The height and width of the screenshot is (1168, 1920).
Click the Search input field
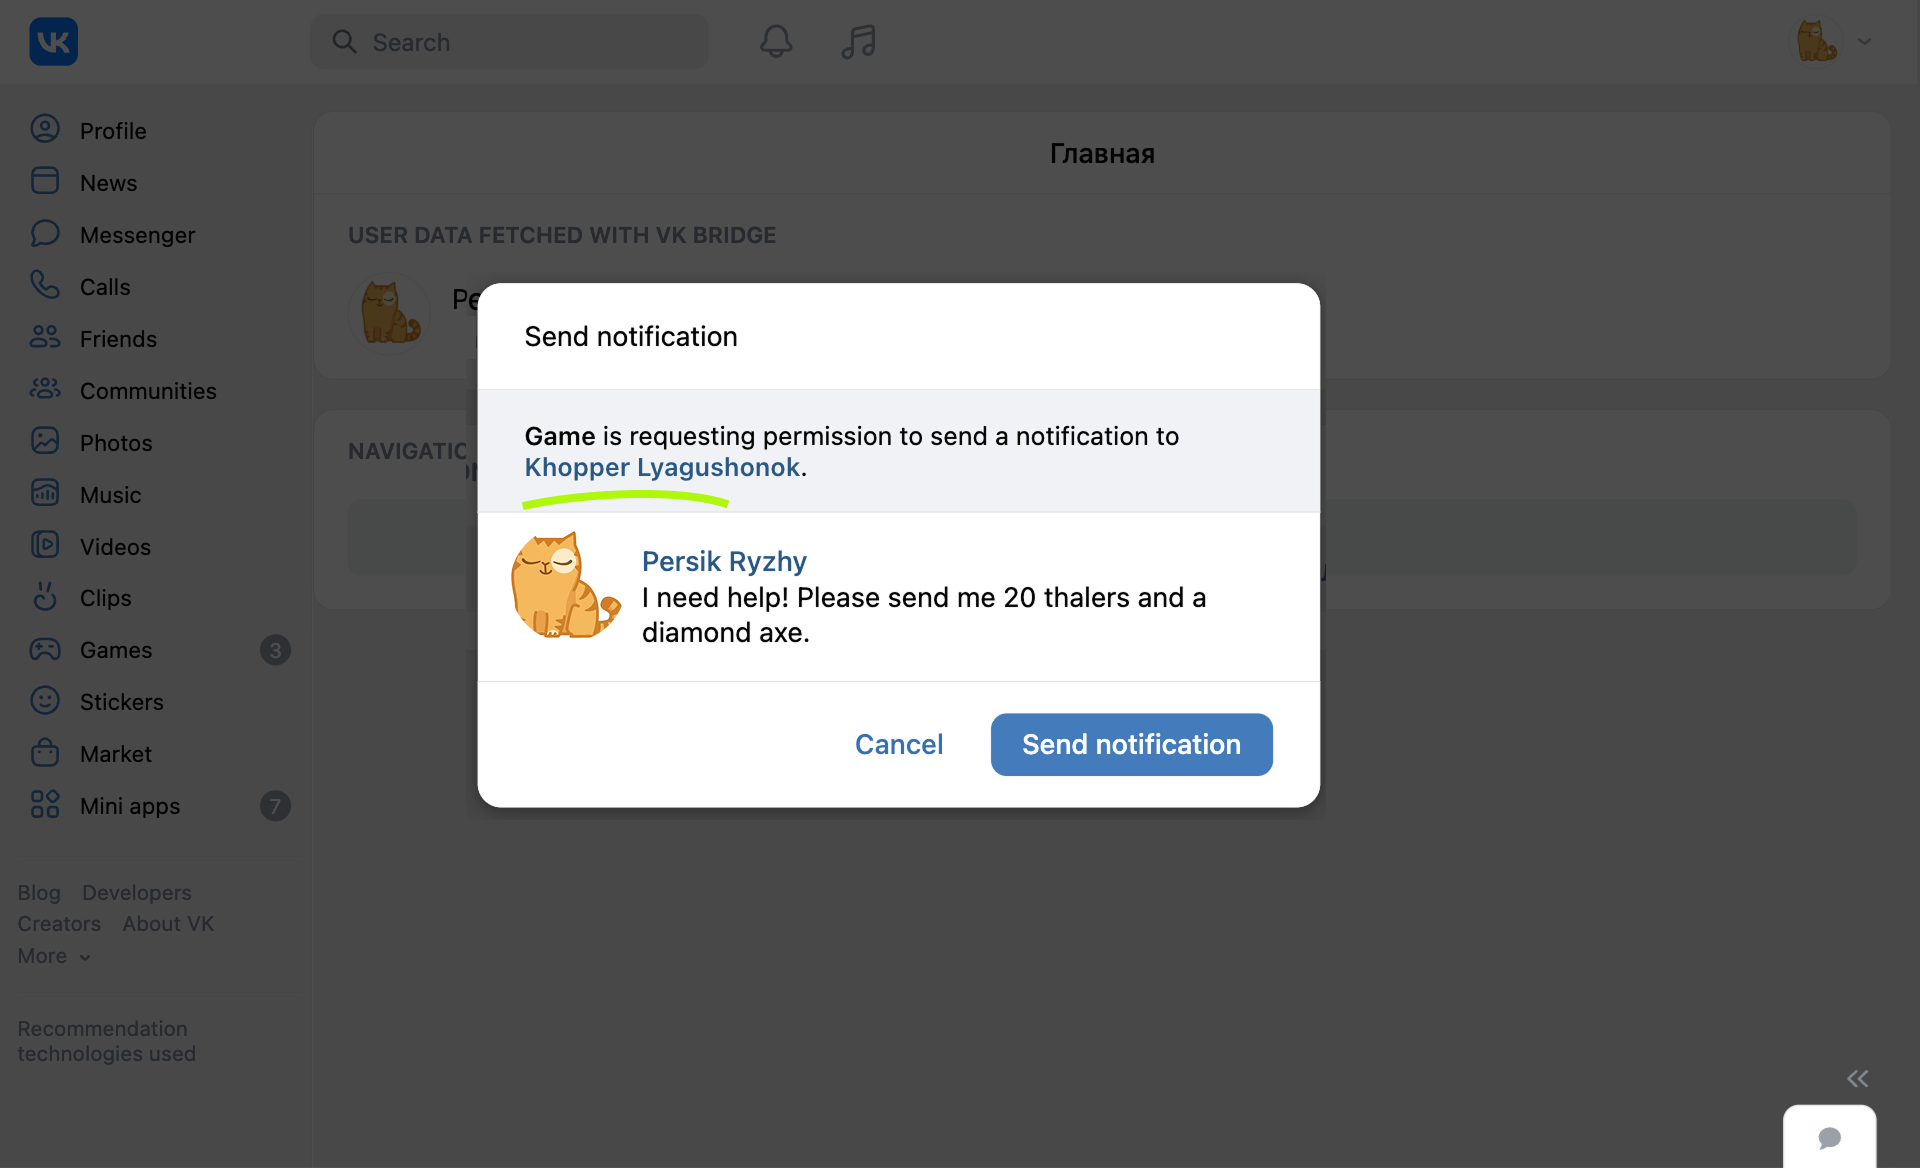pyautogui.click(x=509, y=41)
